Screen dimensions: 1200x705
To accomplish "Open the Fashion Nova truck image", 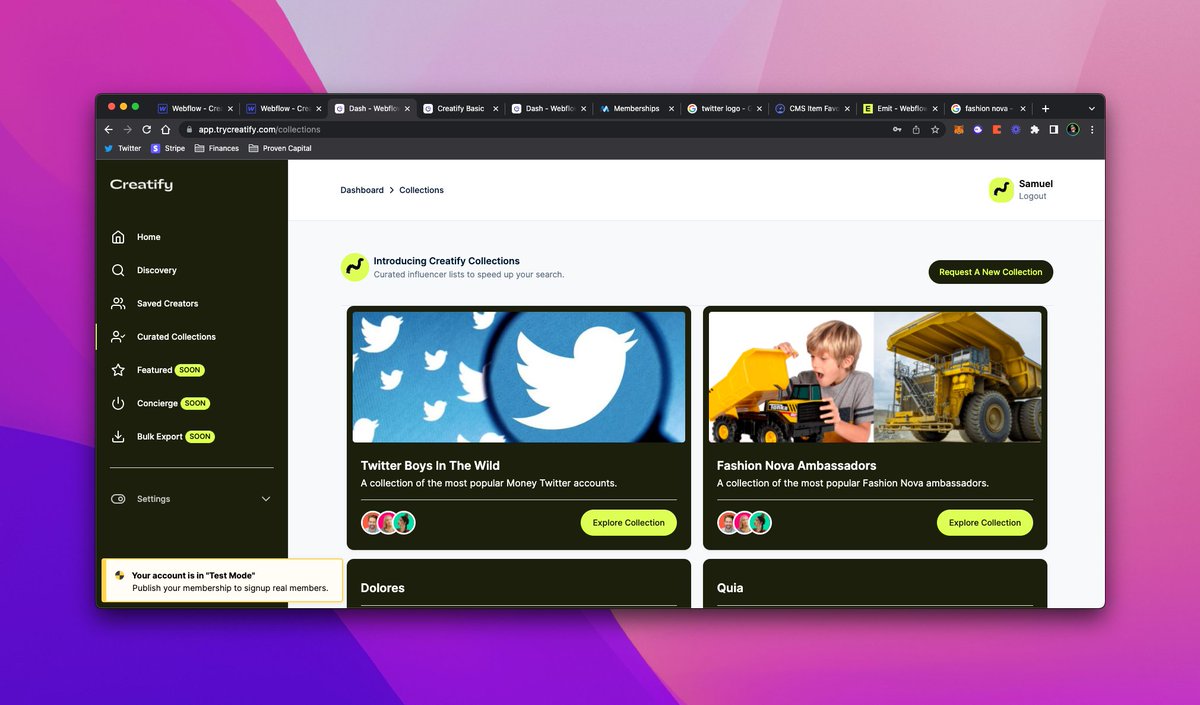I will pyautogui.click(x=875, y=377).
